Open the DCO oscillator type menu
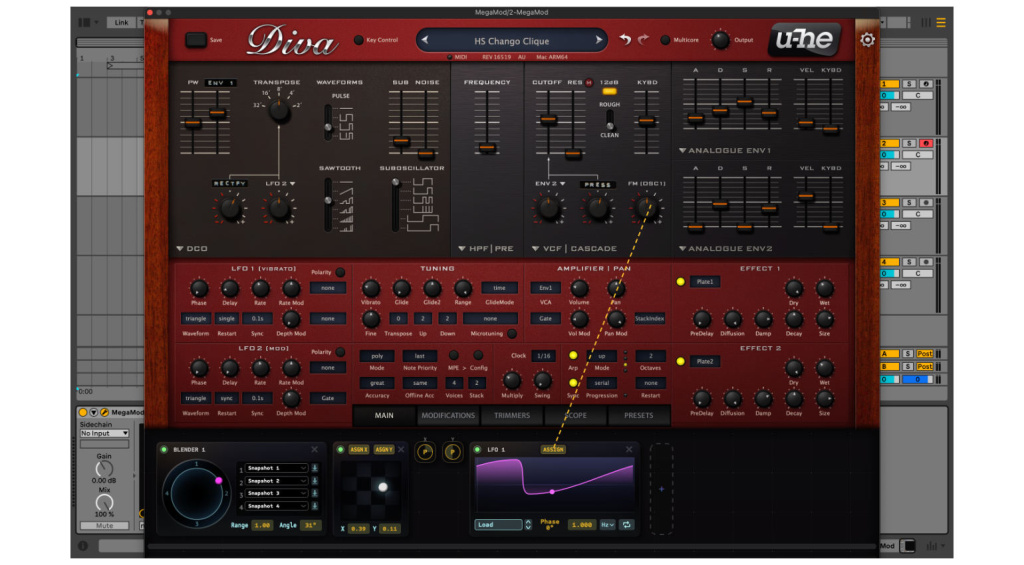The height and width of the screenshot is (565, 1024). coord(192,249)
